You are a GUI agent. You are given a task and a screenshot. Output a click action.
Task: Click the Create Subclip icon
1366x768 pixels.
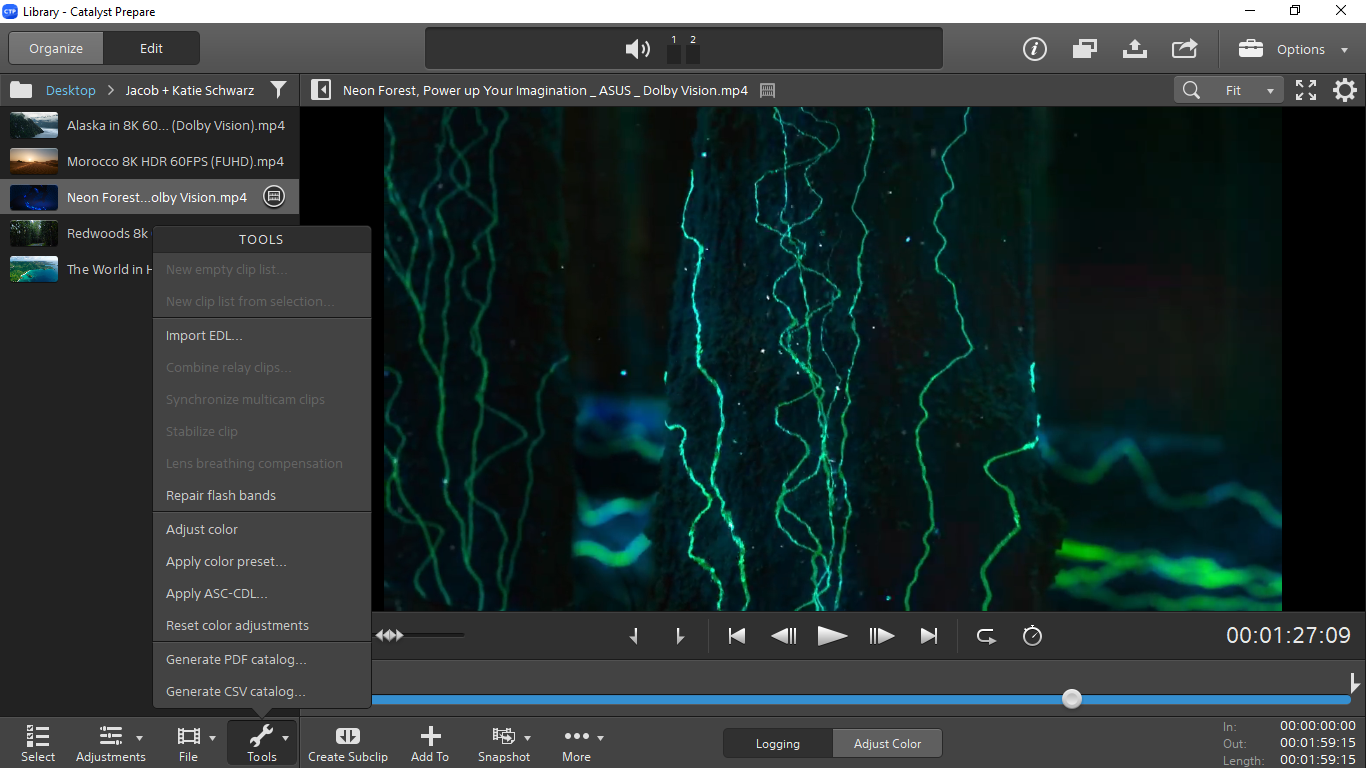[x=347, y=737]
